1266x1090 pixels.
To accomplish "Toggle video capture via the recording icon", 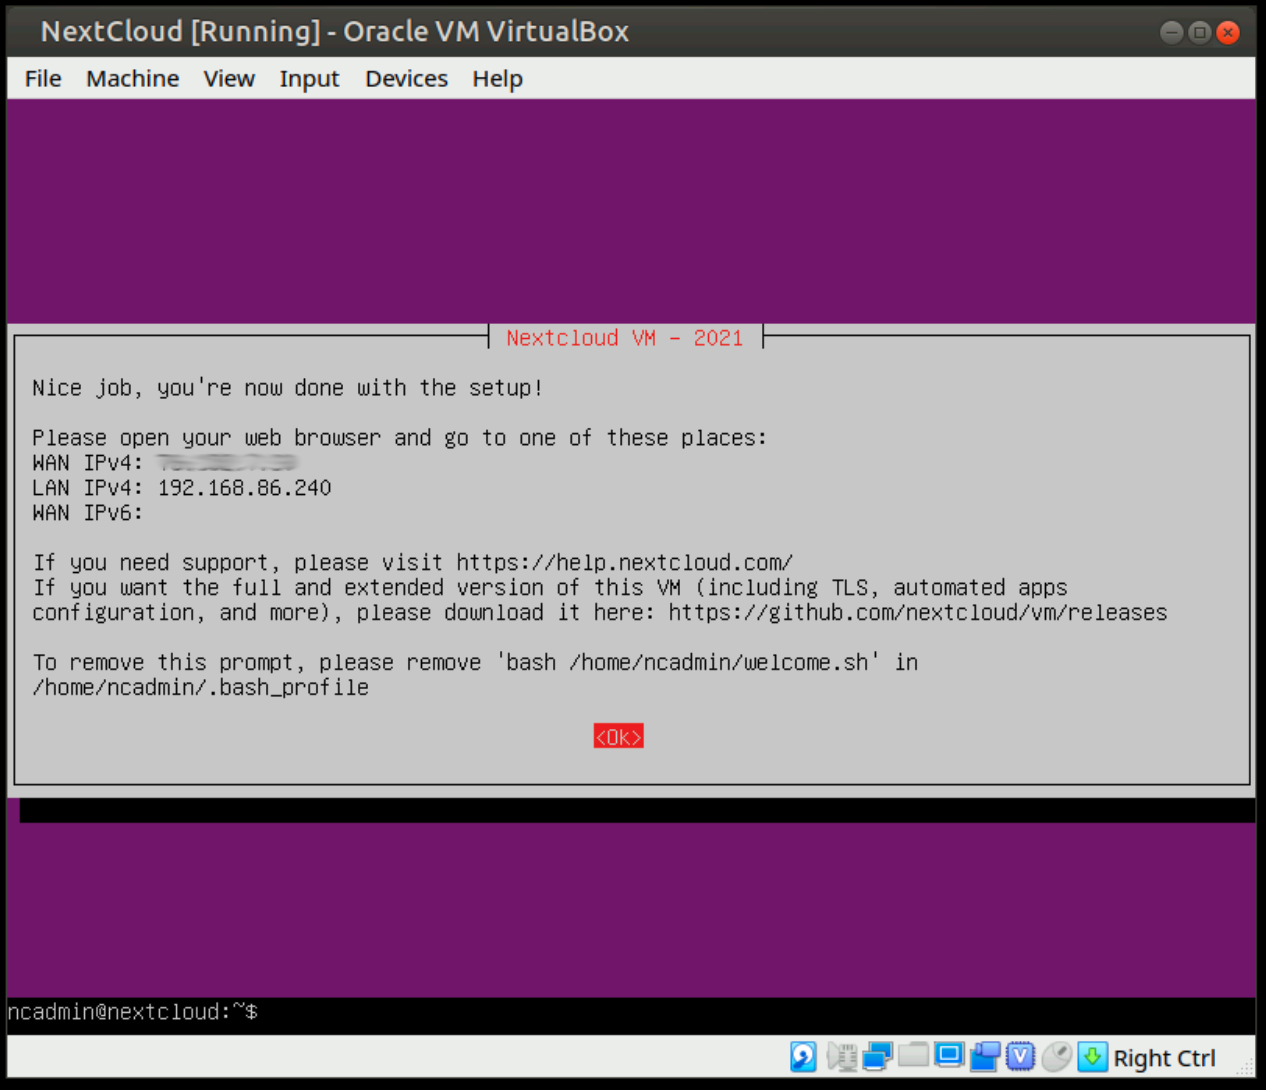I will (x=984, y=1056).
